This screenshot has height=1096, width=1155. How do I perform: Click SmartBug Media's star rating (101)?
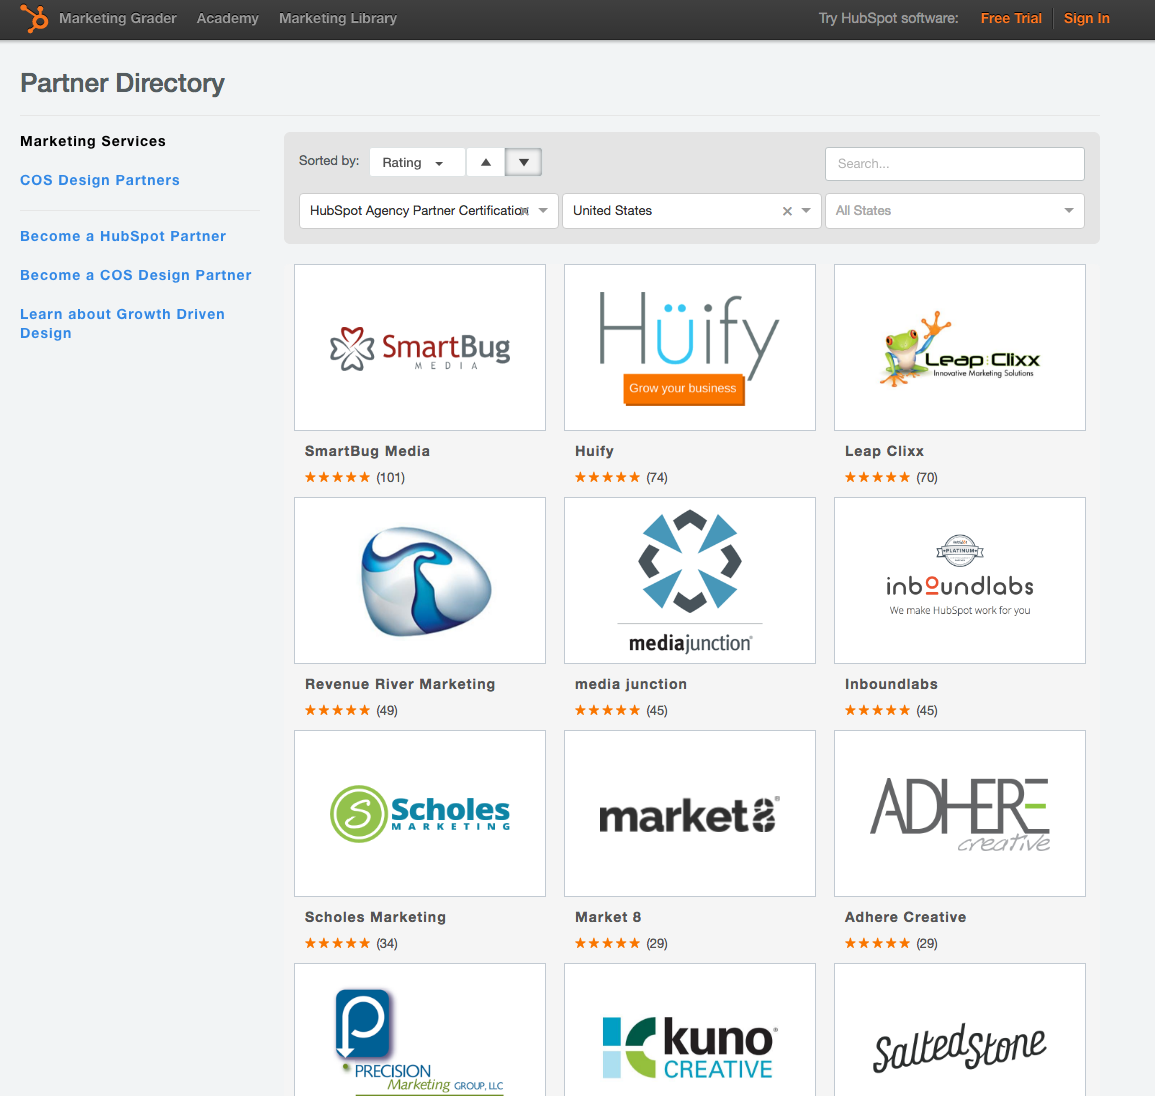tap(355, 477)
